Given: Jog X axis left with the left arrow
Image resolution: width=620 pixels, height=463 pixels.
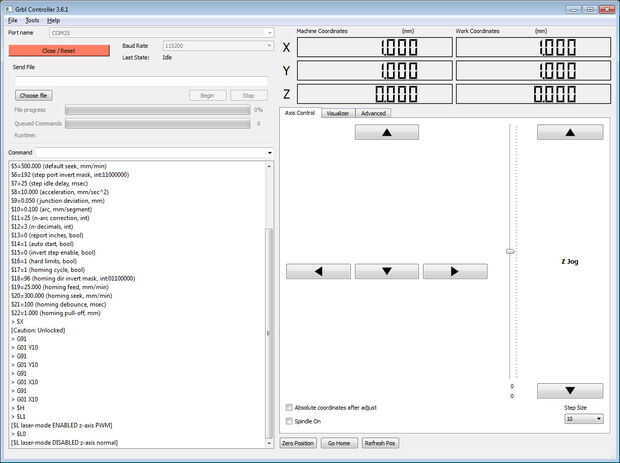Looking at the screenshot, I should (x=318, y=272).
